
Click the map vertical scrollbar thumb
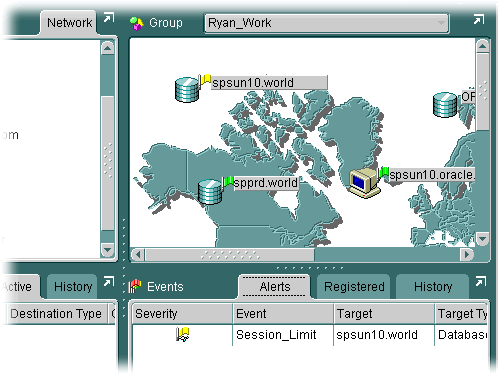482,91
